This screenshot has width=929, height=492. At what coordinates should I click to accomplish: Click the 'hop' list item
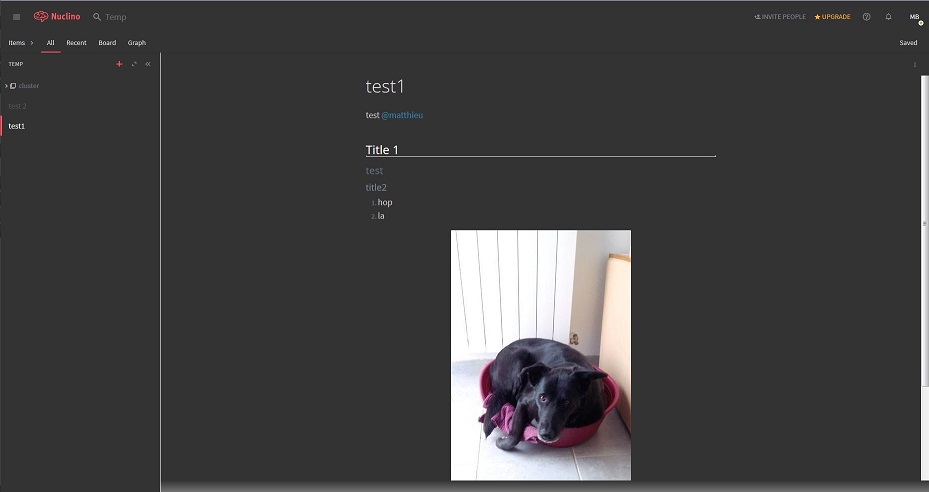point(385,202)
